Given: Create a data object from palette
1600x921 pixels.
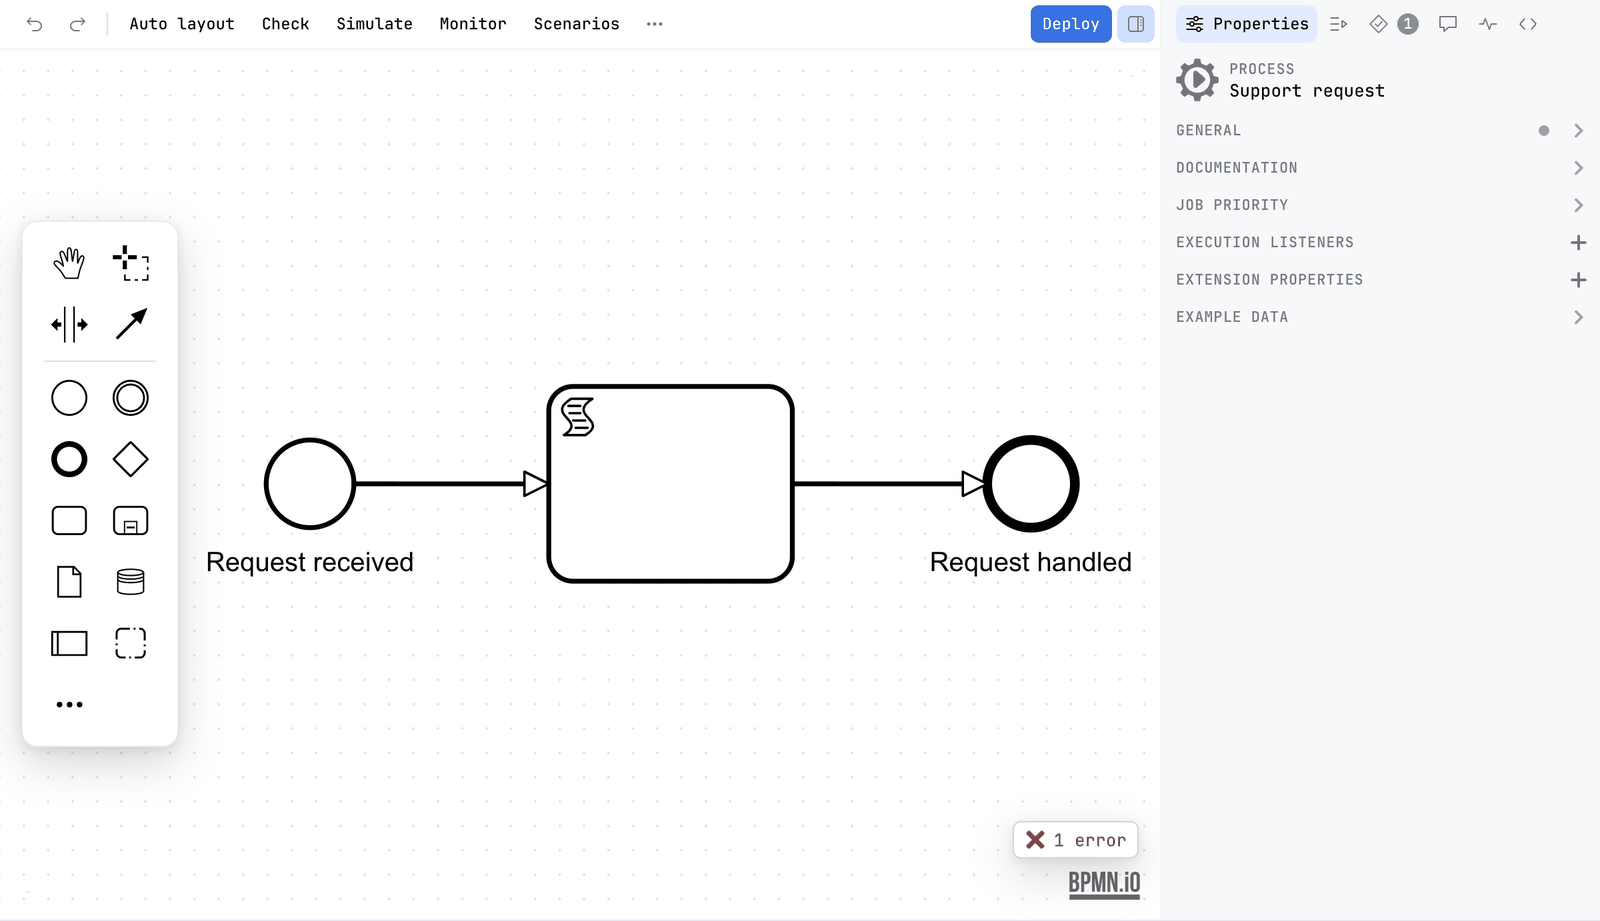Looking at the screenshot, I should [69, 582].
